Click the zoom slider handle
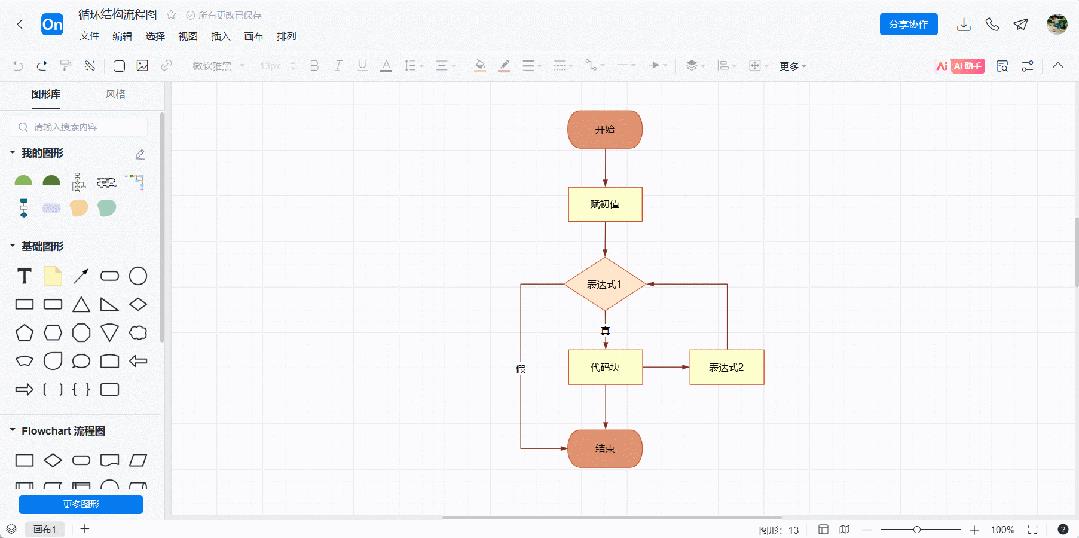1079x538 pixels. 917,530
